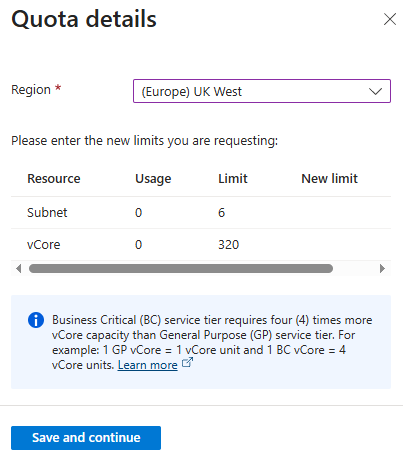The height and width of the screenshot is (460, 403).
Task: Click the New limit column header
Action: point(329,179)
